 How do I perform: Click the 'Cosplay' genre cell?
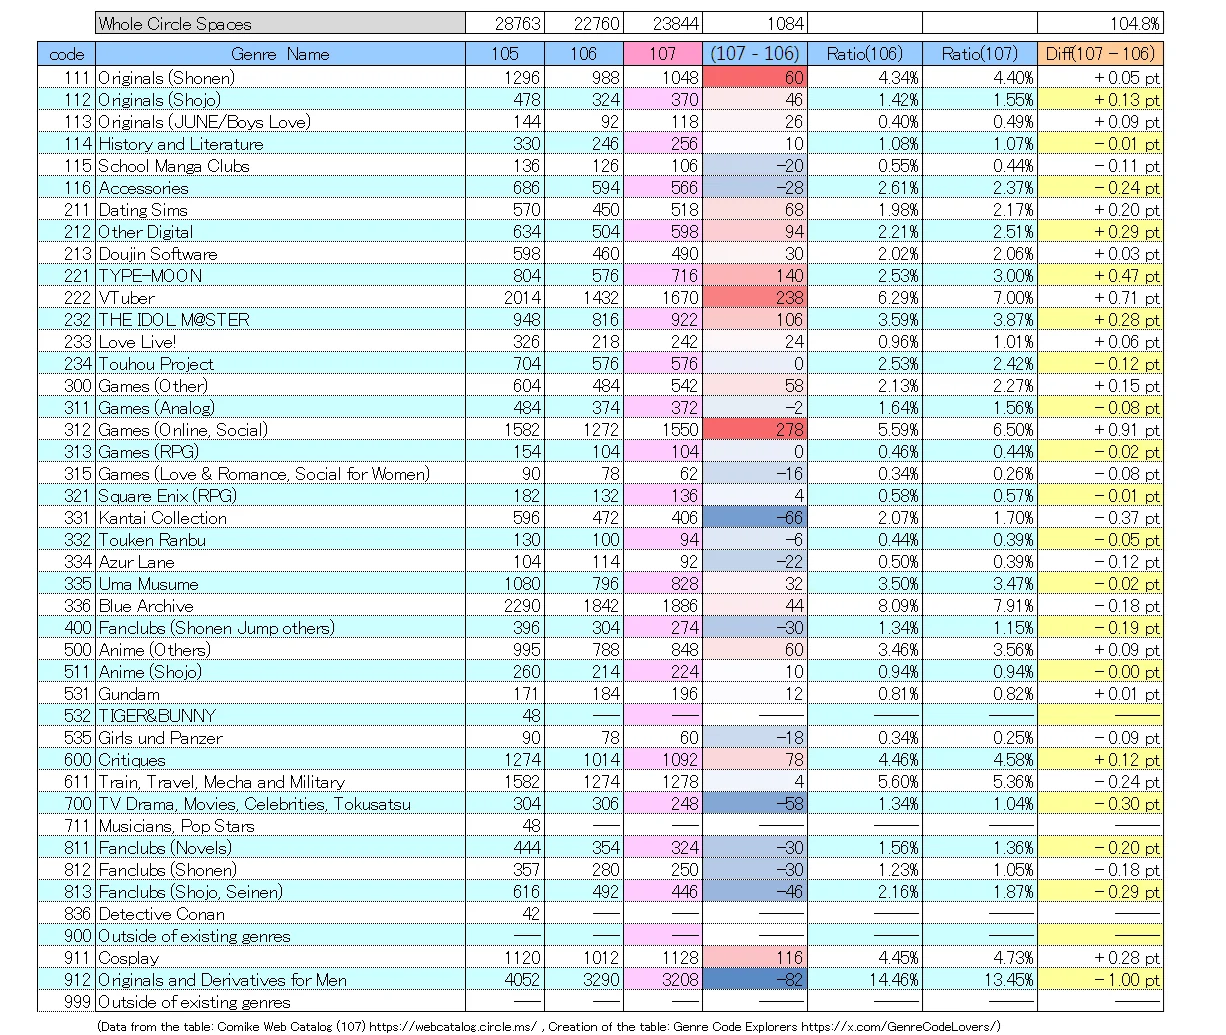pyautogui.click(x=280, y=958)
